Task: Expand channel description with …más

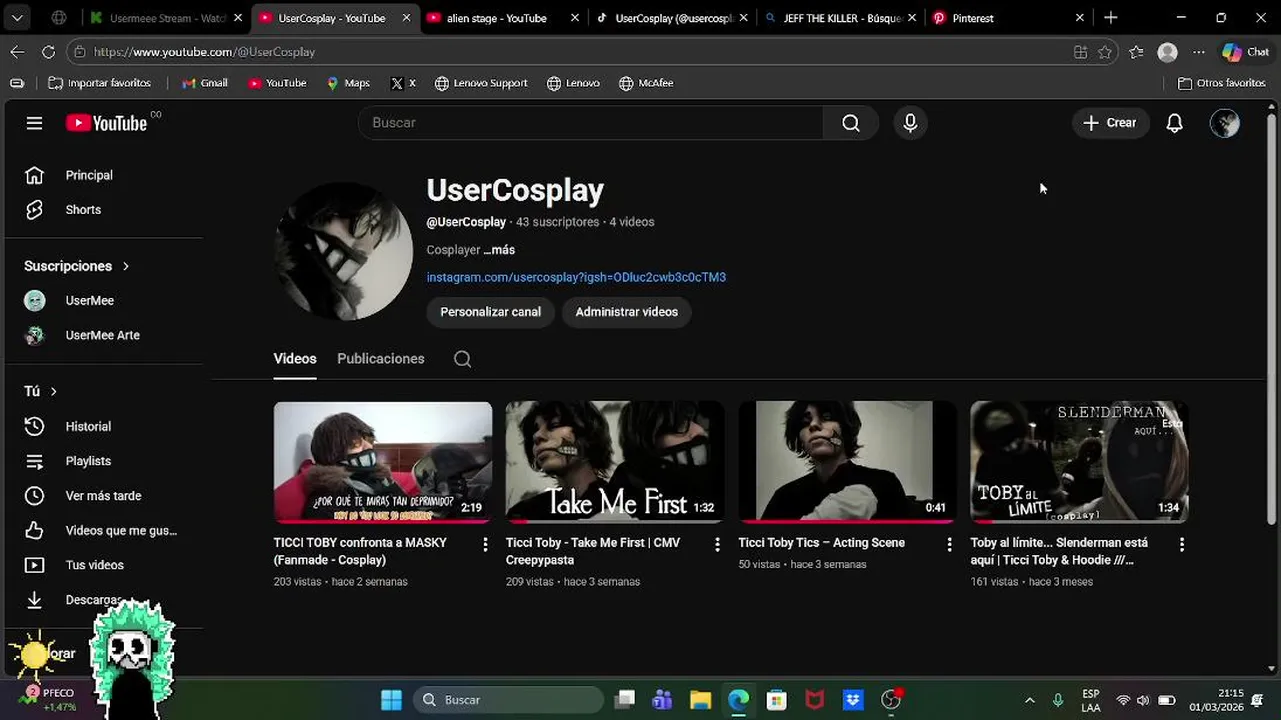Action: [x=499, y=250]
